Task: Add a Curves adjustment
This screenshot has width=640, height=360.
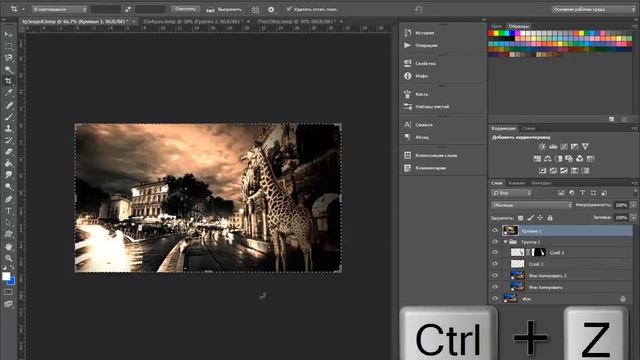Action: click(564, 146)
